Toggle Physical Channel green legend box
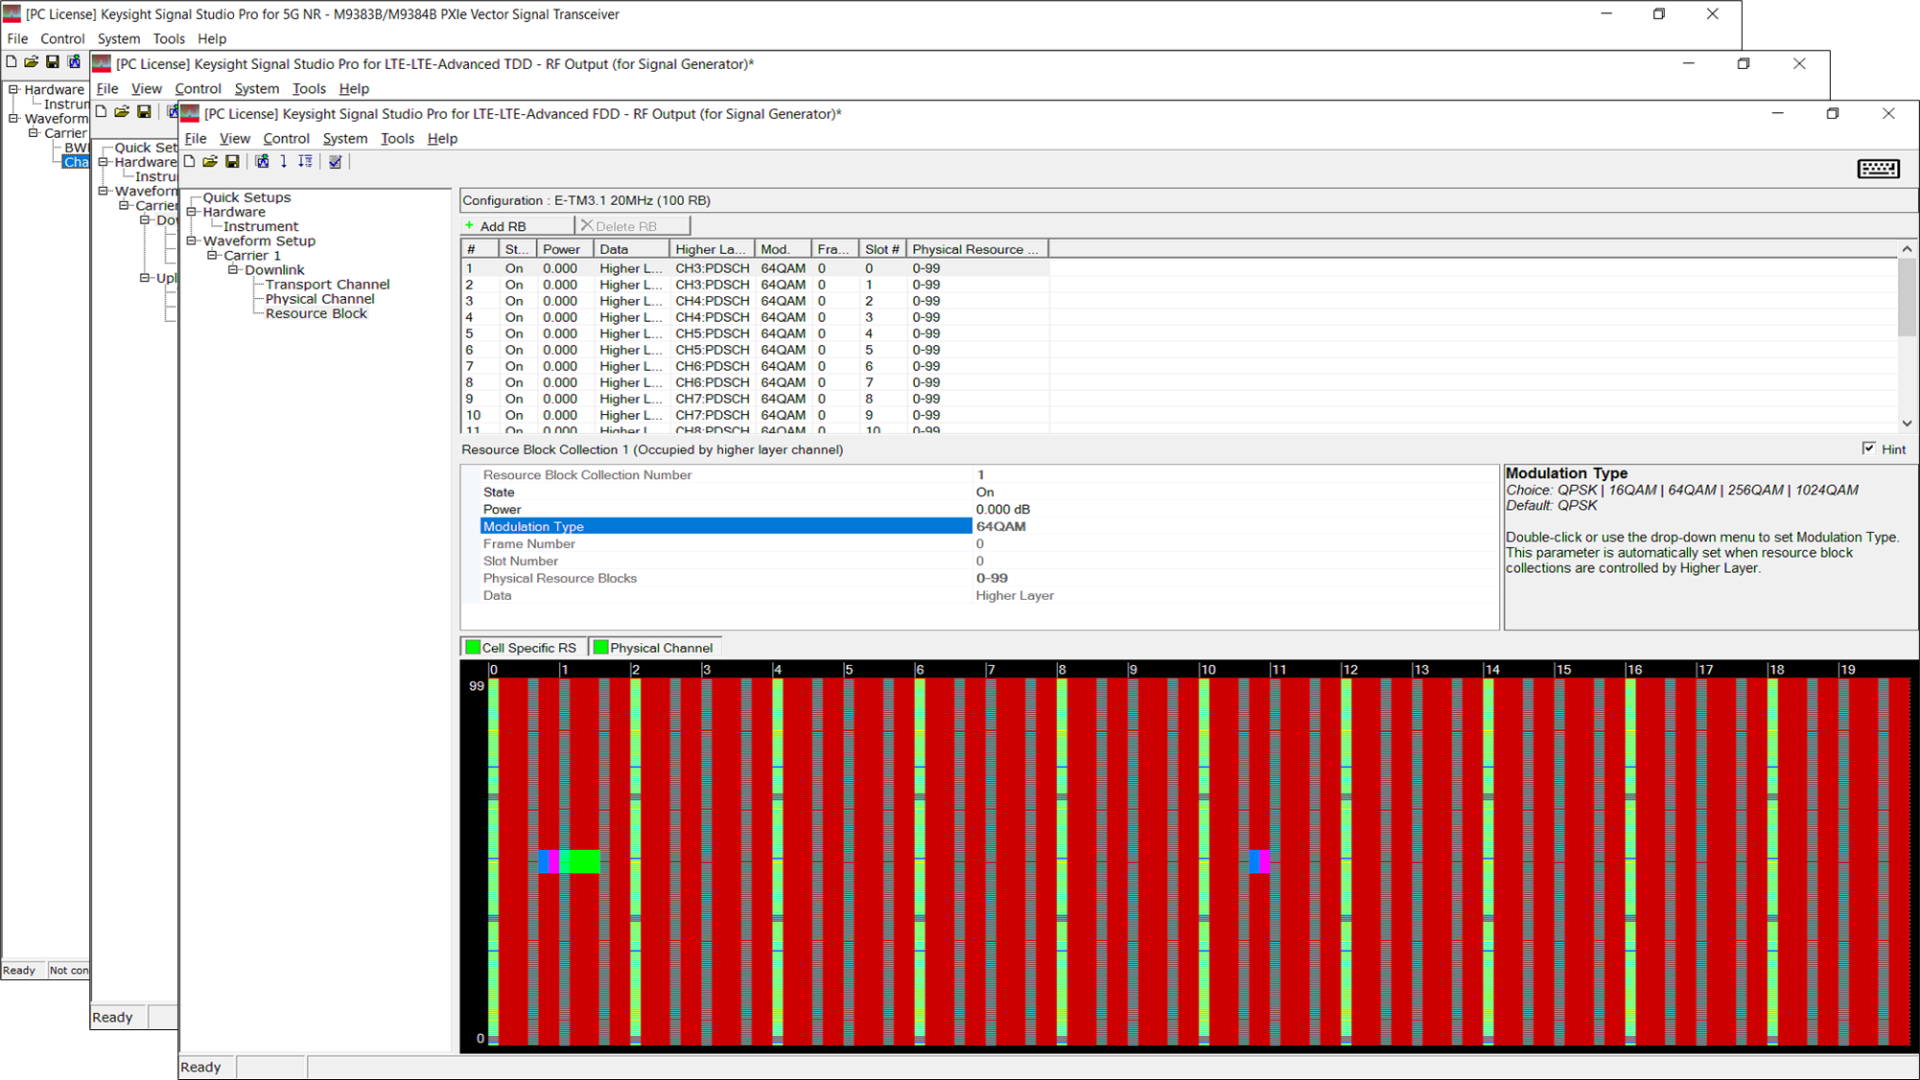1920x1080 pixels. tap(601, 647)
